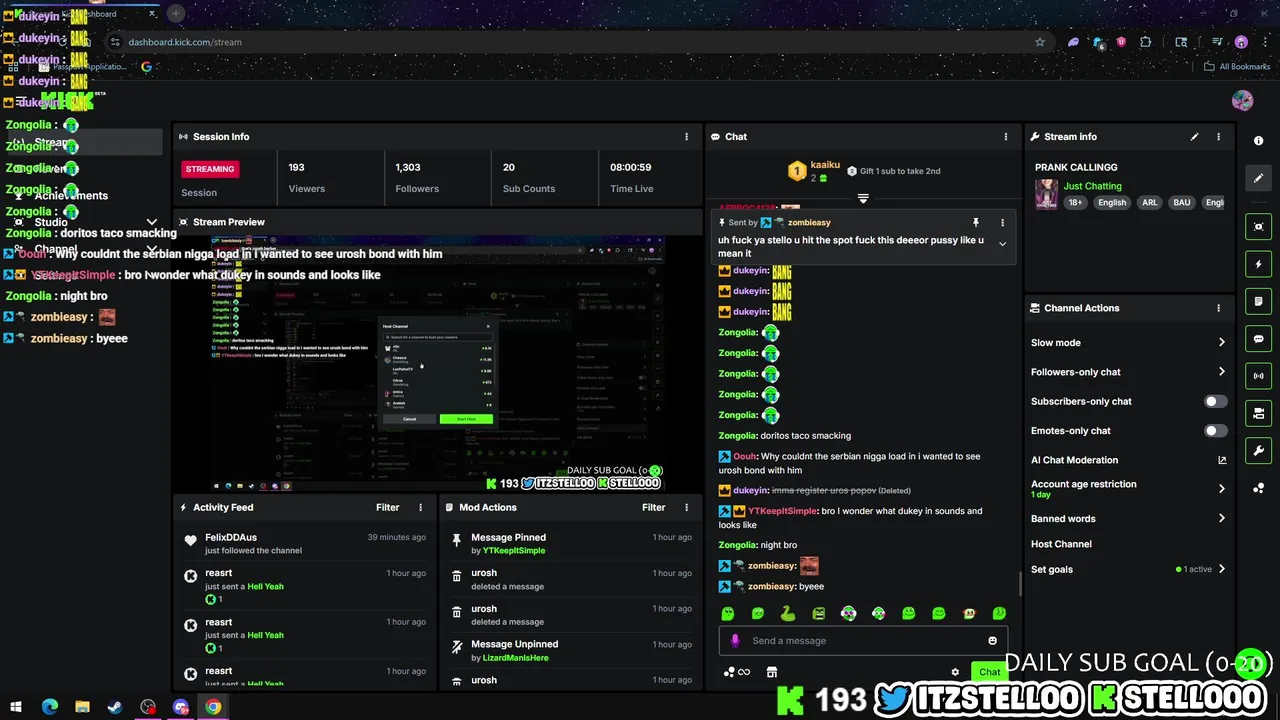The height and width of the screenshot is (720, 1280).
Task: Expand the pinned message chevron
Action: tap(1002, 244)
